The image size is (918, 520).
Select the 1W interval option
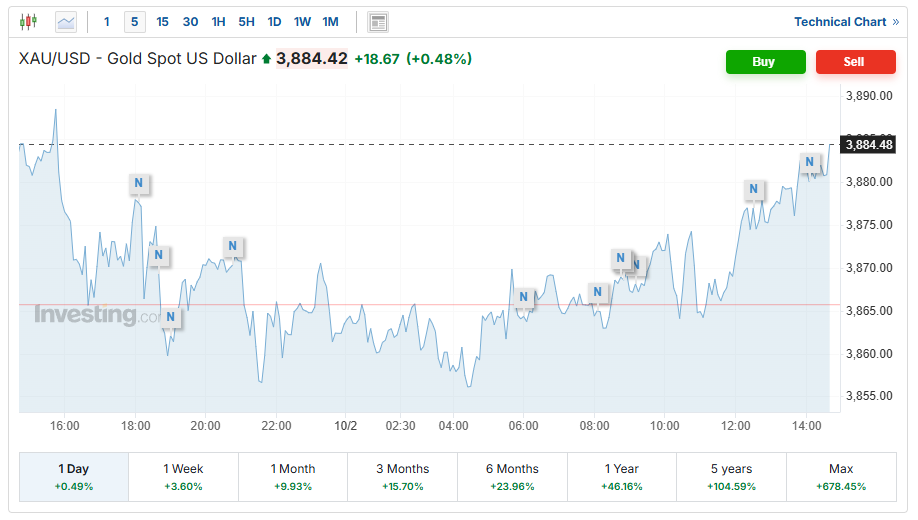pyautogui.click(x=302, y=21)
